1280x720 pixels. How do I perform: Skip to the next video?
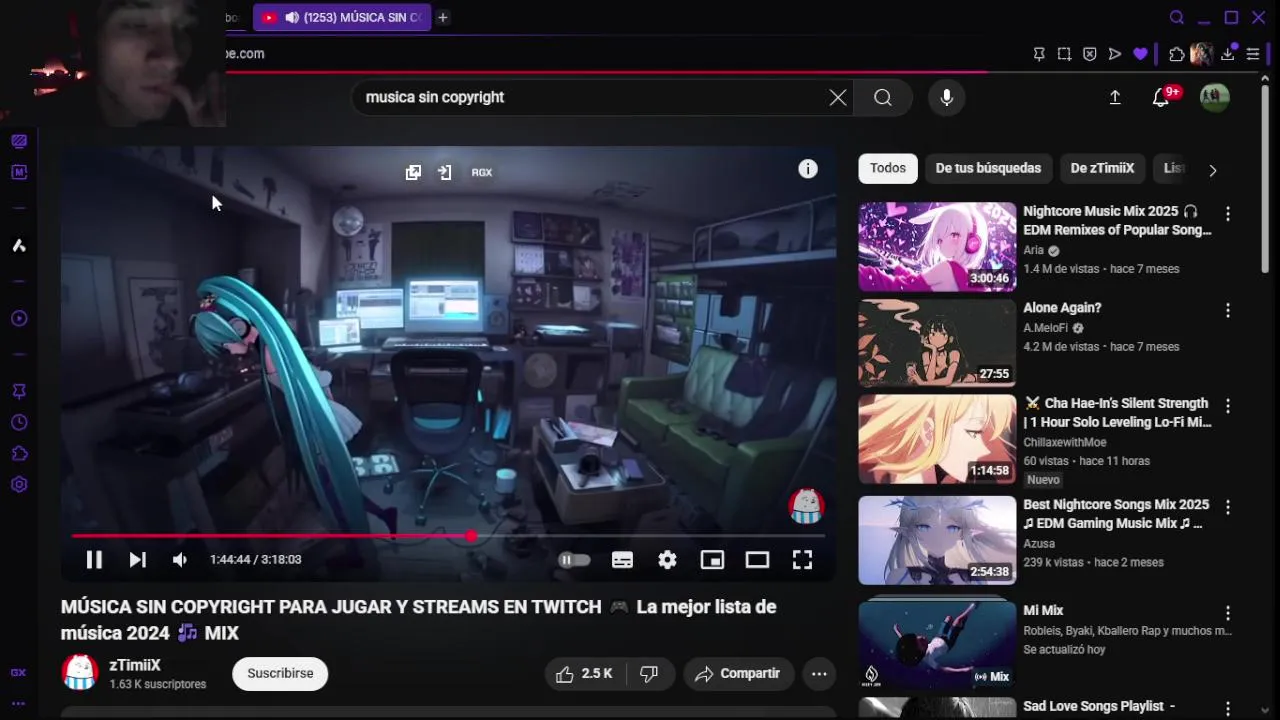(x=137, y=560)
